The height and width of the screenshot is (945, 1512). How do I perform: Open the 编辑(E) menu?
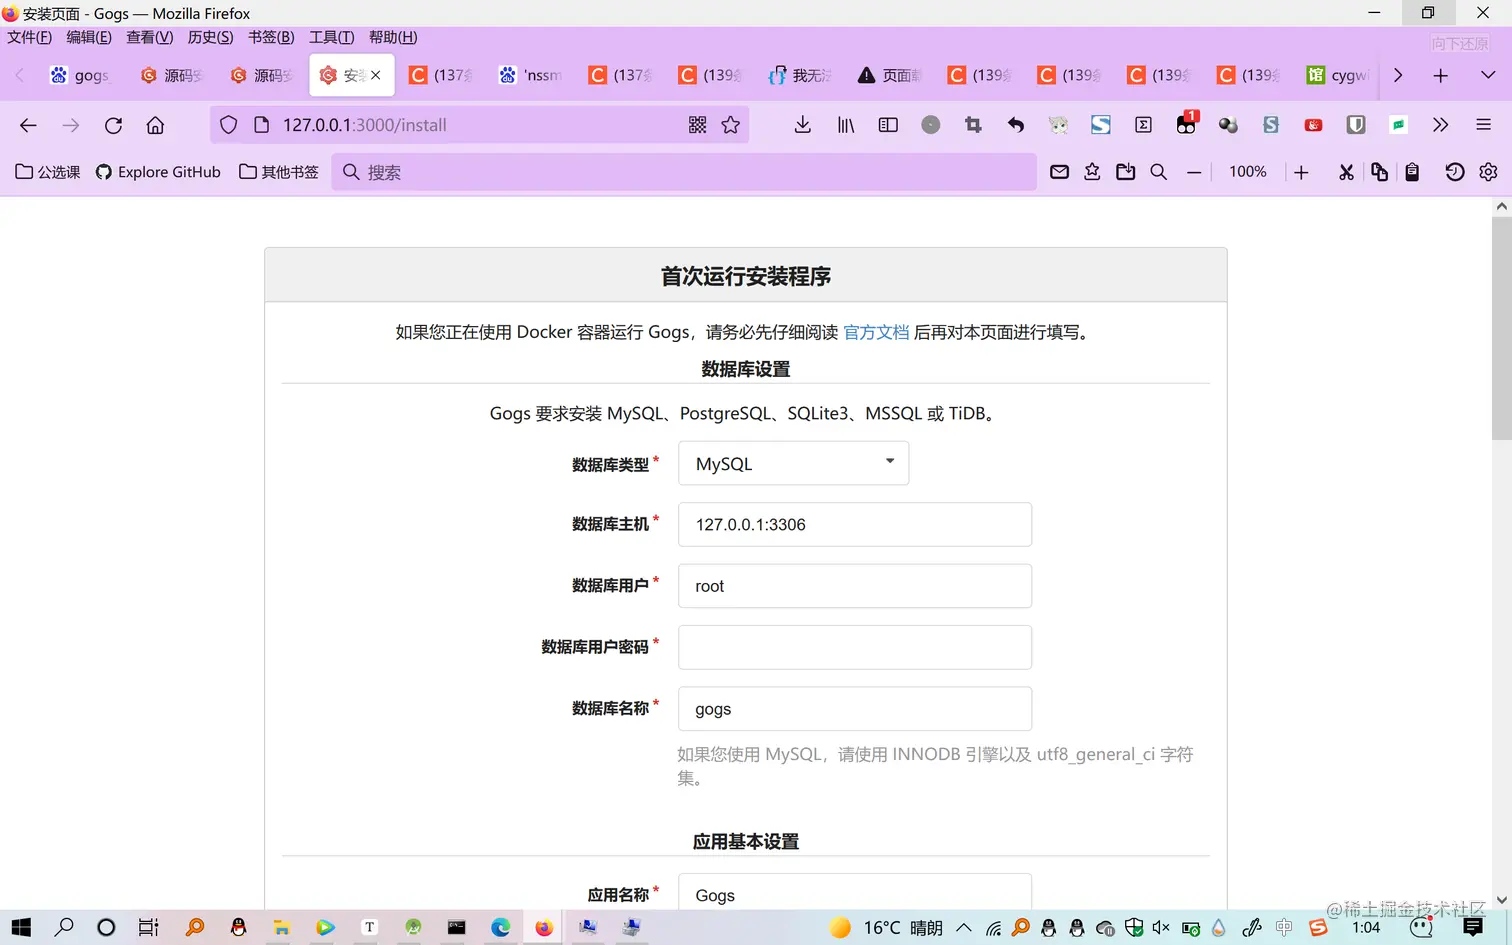89,37
